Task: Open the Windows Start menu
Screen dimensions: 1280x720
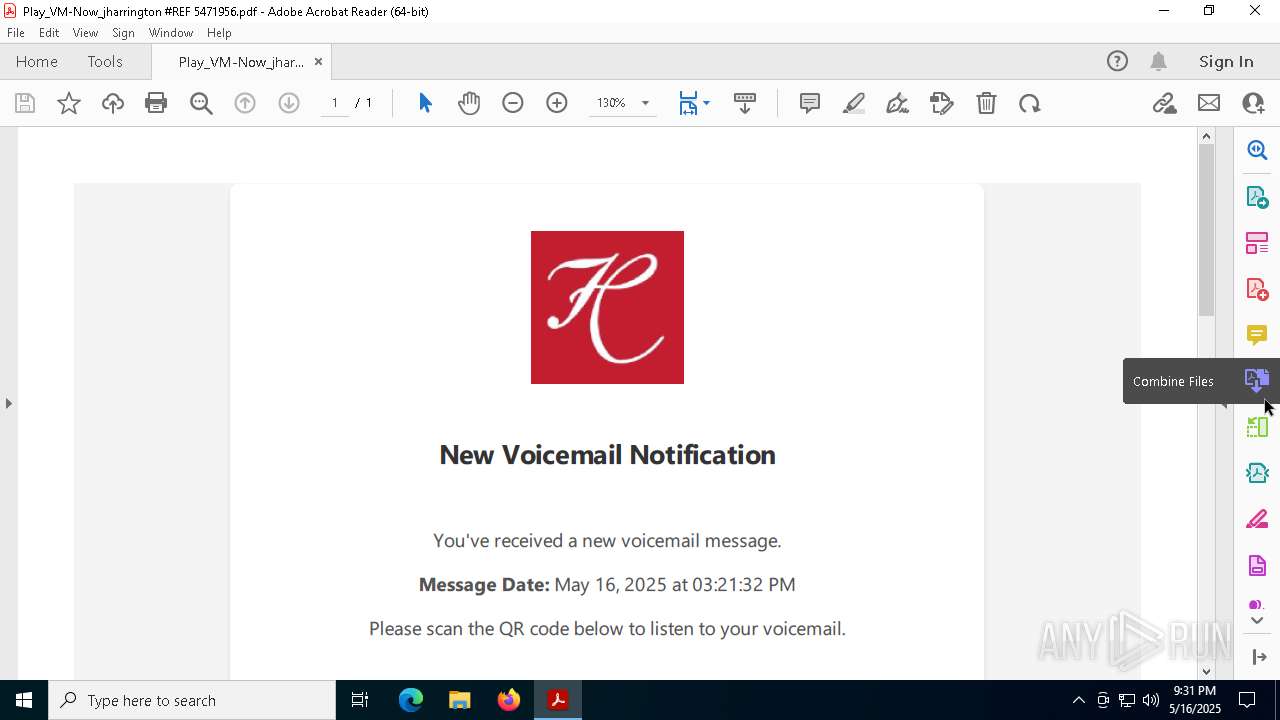Action: tap(24, 700)
